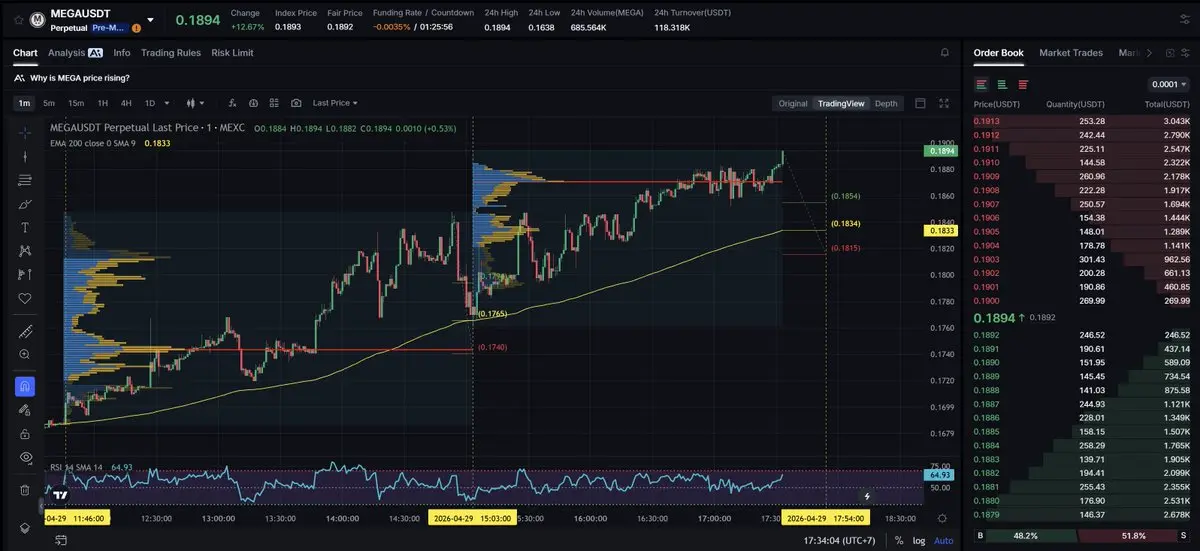Toggle the chart panel layout icon
The height and width of the screenshot is (551, 1200).
pyautogui.click(x=921, y=103)
